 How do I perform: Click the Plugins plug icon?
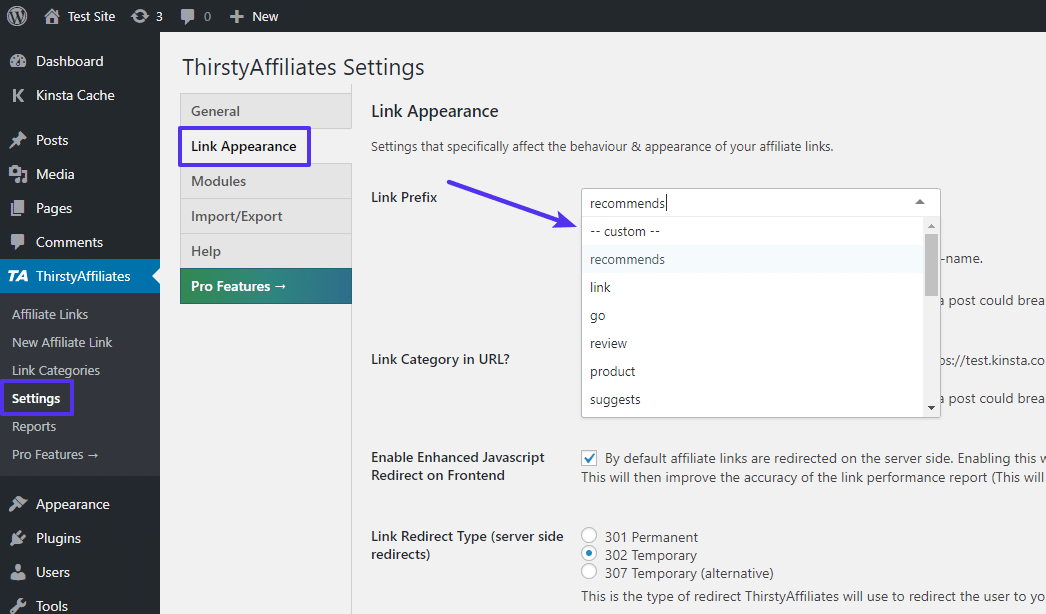click(18, 539)
